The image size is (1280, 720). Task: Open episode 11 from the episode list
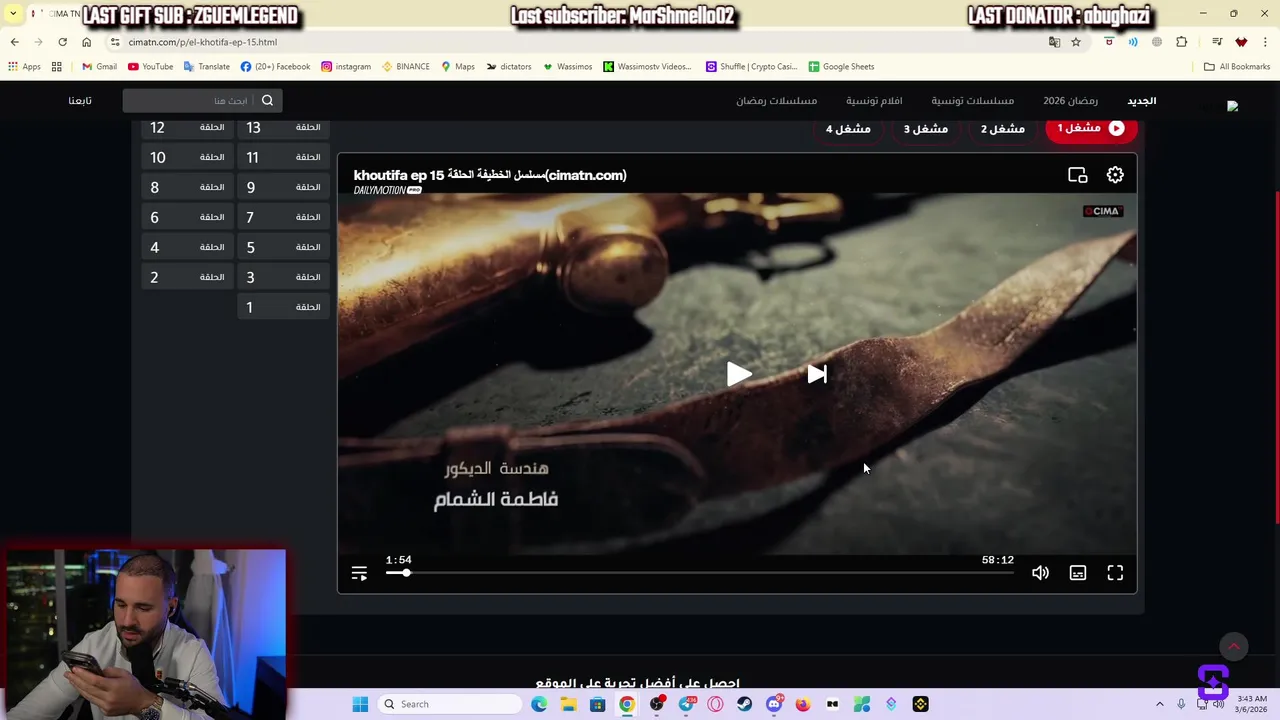click(x=283, y=157)
